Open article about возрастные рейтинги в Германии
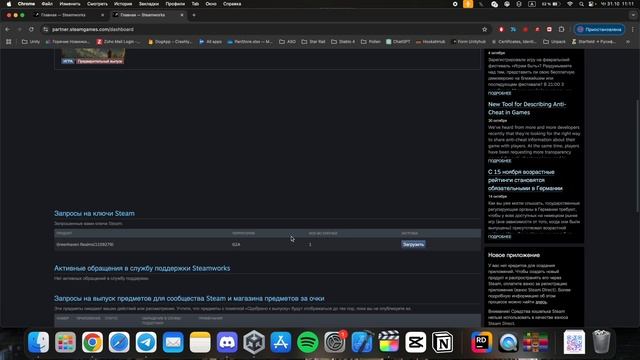 [525, 180]
